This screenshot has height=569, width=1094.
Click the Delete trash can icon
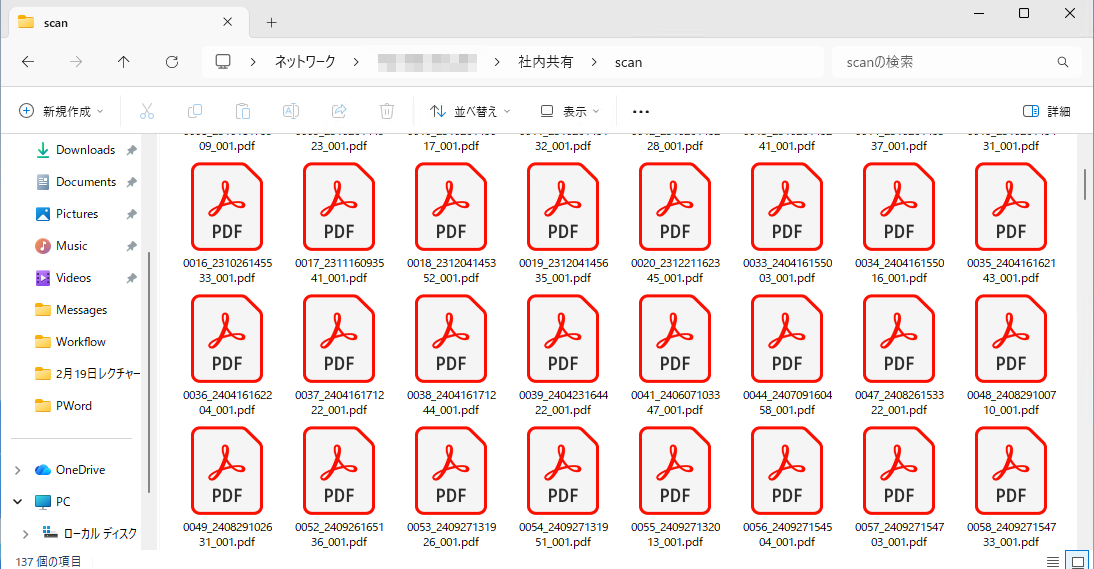pos(387,111)
